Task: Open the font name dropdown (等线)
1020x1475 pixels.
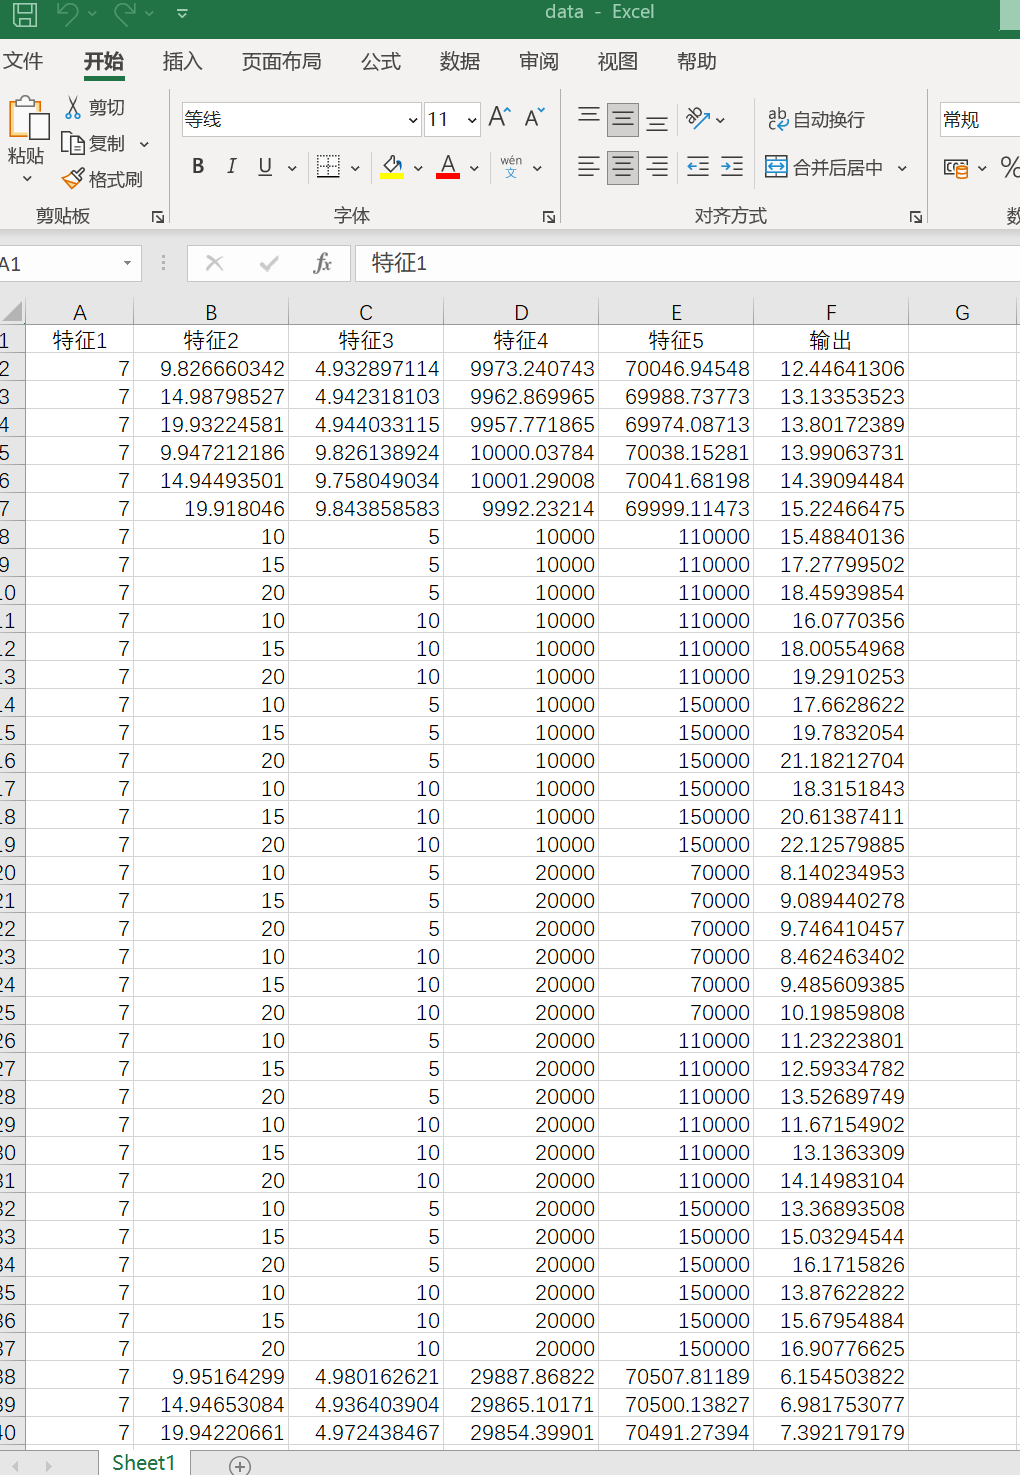Action: click(x=413, y=120)
